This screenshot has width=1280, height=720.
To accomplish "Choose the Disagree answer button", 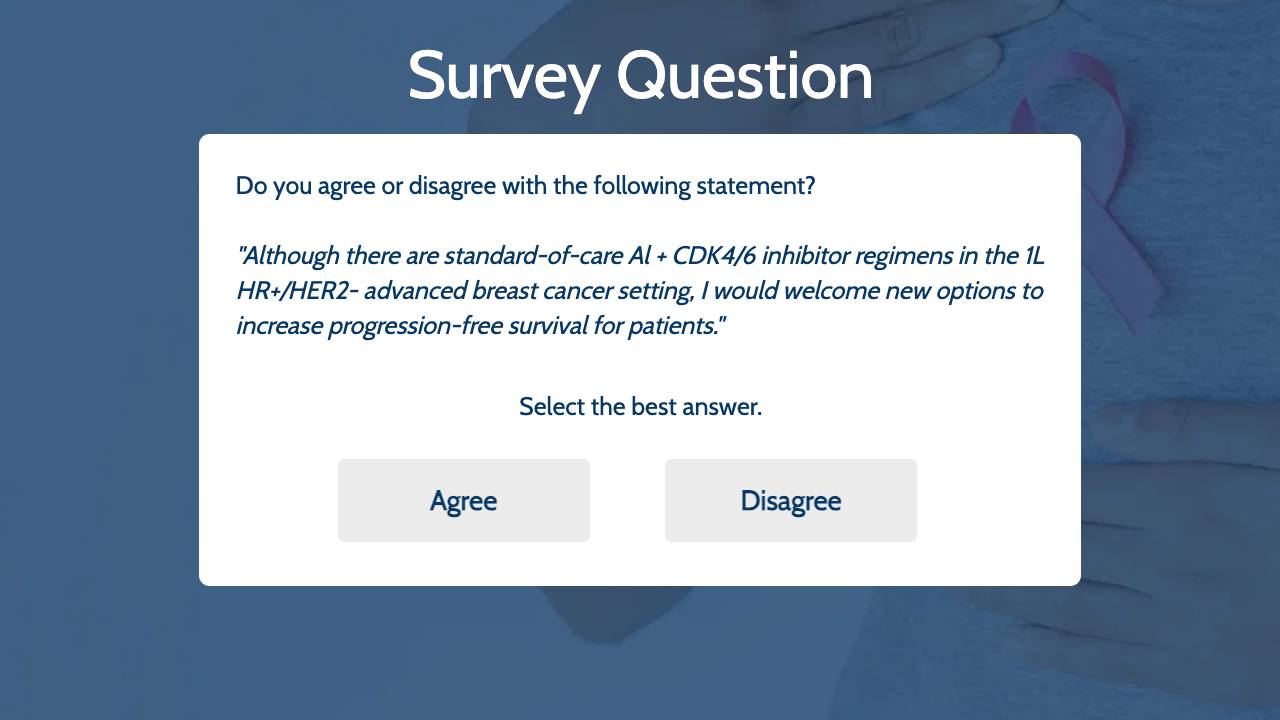I will click(791, 500).
